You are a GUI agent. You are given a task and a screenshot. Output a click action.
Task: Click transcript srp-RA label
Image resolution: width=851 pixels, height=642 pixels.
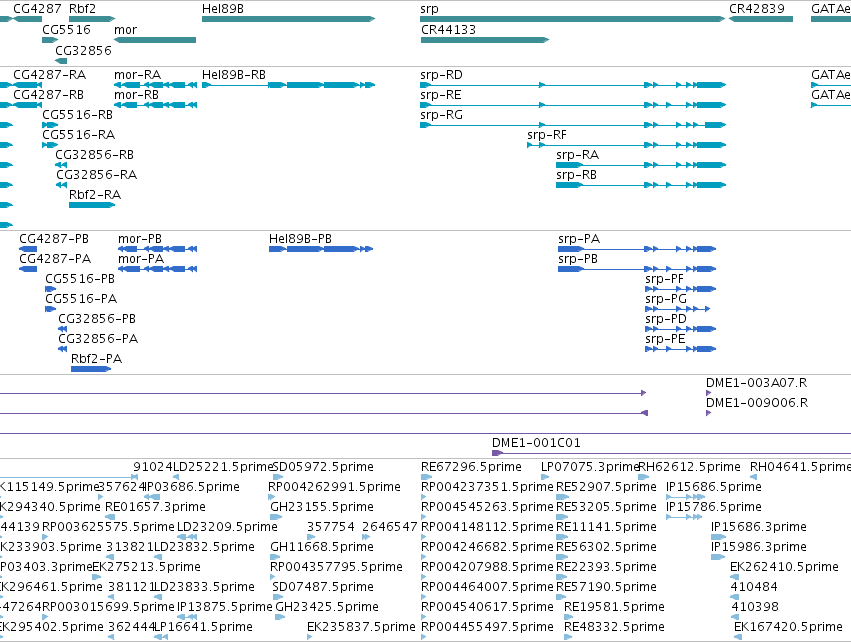pos(577,155)
